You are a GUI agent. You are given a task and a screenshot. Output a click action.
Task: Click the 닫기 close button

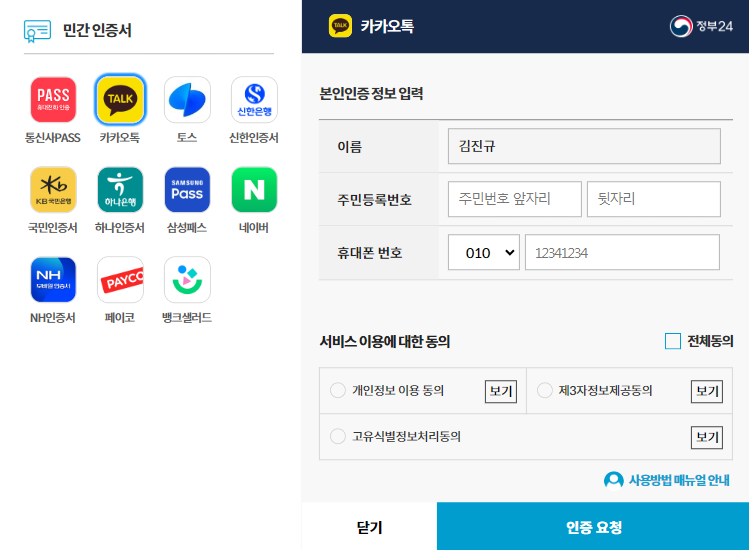tap(369, 527)
